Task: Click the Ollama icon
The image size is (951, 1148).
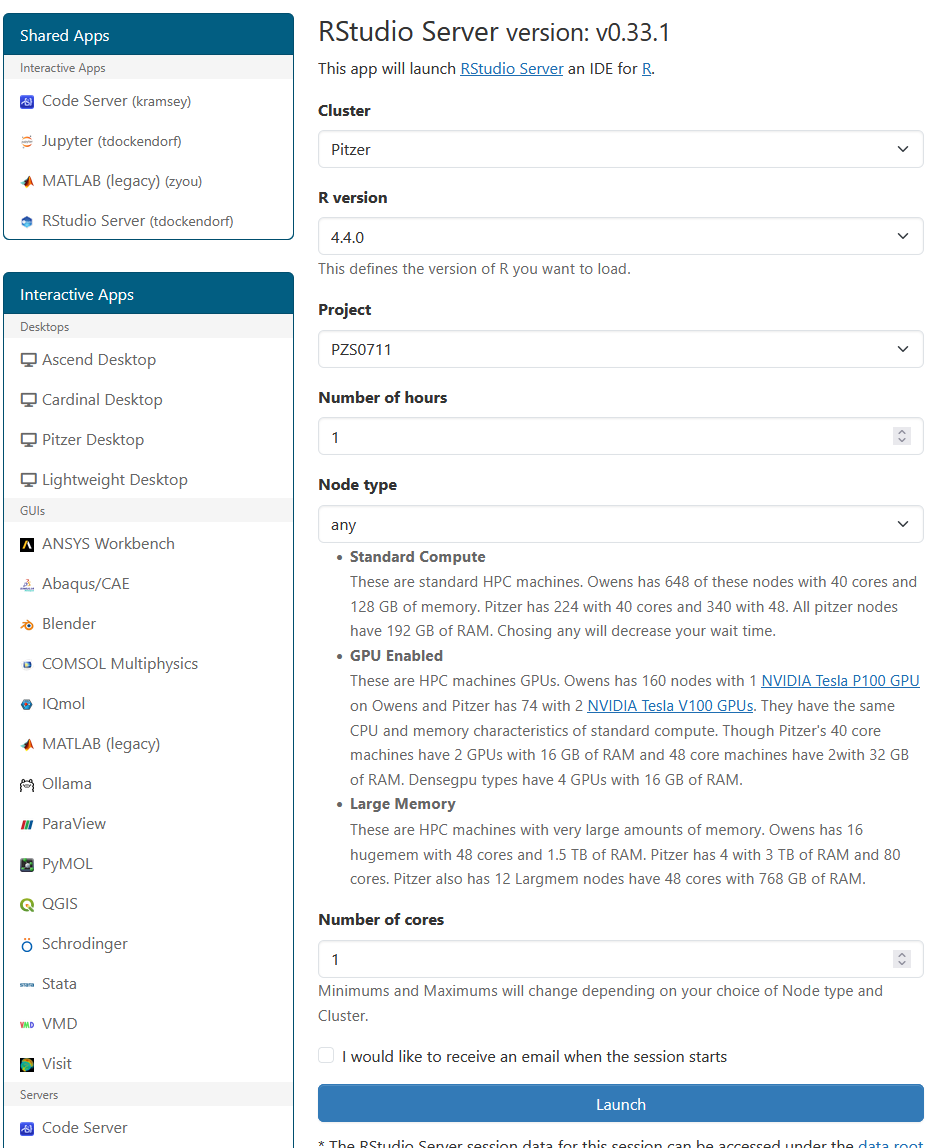Action: pos(27,784)
